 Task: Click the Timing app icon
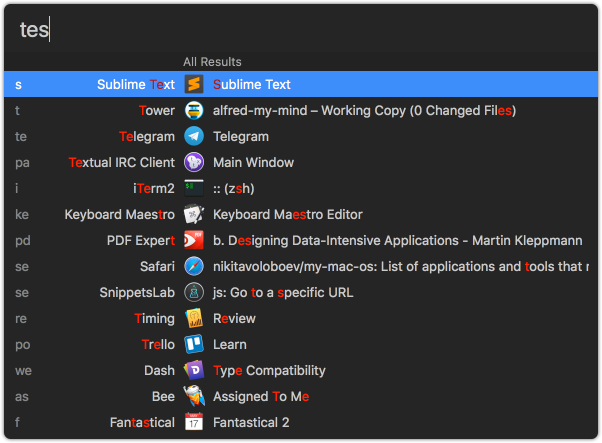click(x=194, y=318)
